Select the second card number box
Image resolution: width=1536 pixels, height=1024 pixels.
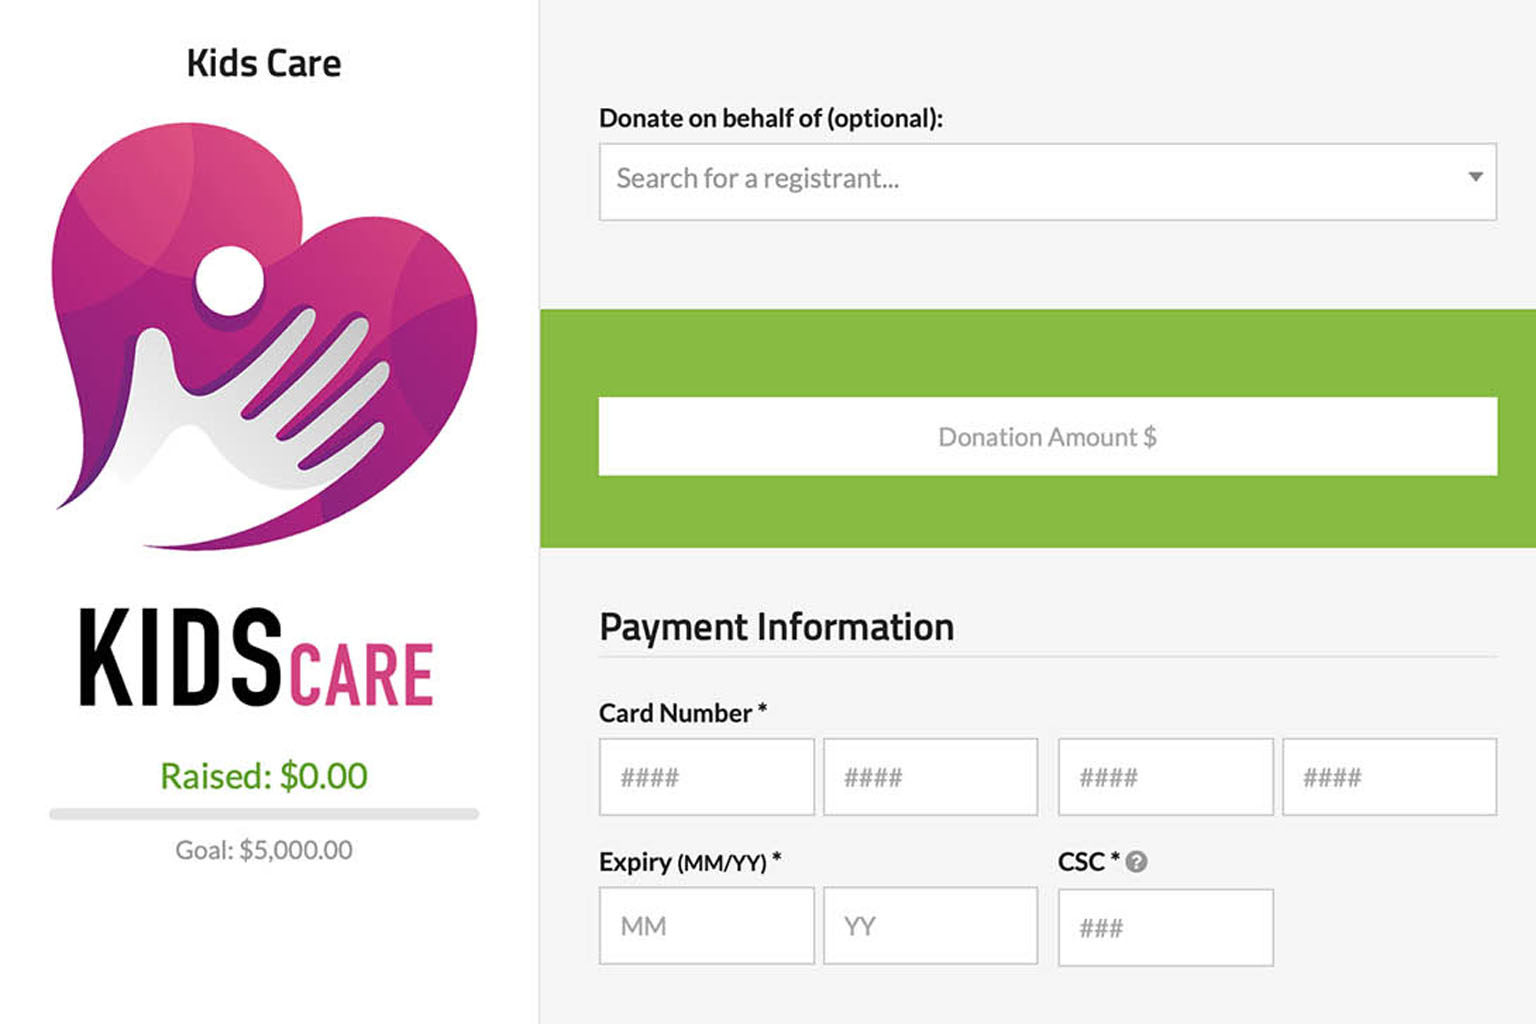click(x=930, y=778)
